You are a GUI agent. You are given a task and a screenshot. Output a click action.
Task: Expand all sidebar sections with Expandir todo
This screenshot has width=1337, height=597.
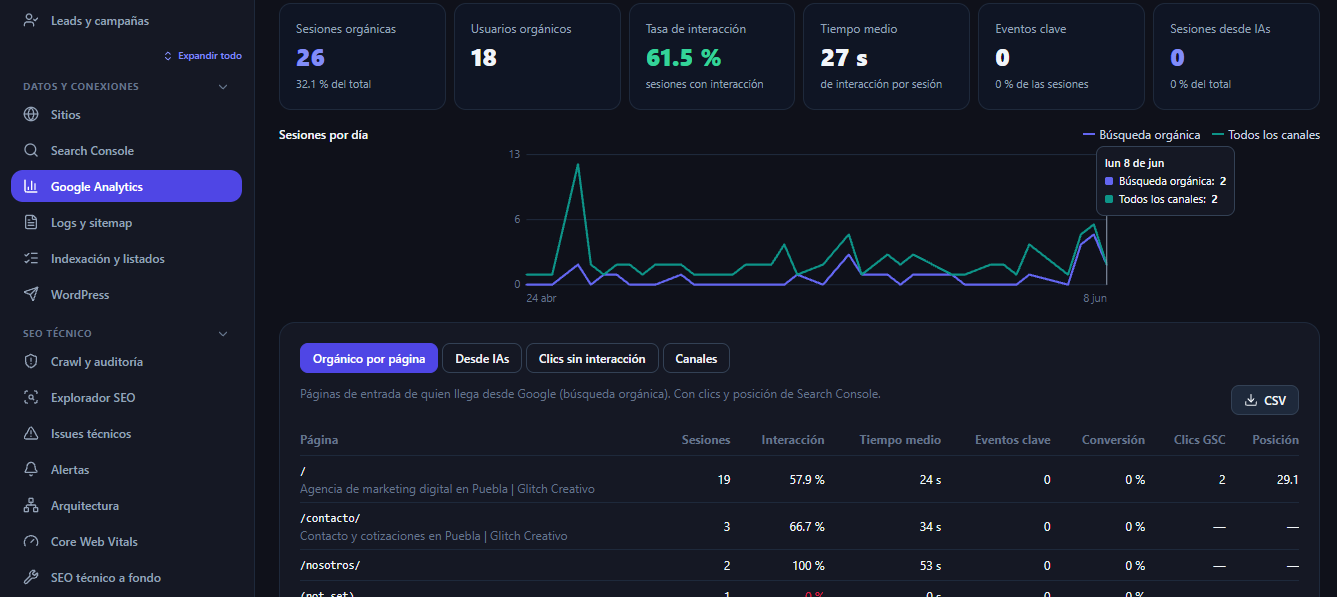point(202,56)
